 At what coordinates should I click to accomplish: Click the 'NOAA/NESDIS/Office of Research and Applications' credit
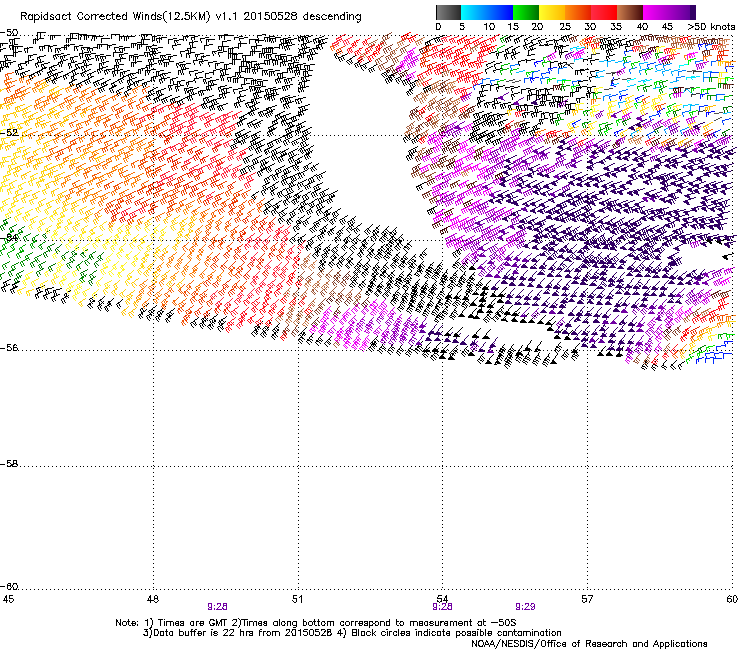[589, 644]
